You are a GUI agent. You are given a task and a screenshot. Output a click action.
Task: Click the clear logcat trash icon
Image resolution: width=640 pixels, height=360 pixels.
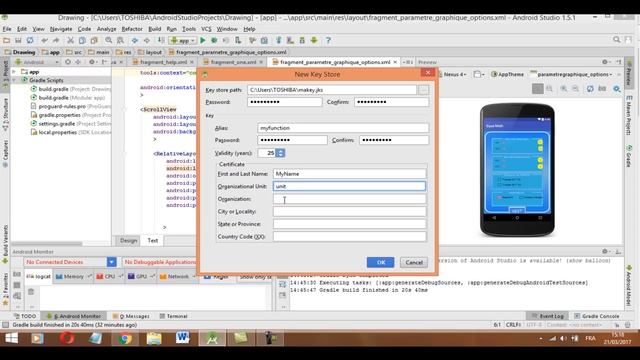tap(31, 291)
